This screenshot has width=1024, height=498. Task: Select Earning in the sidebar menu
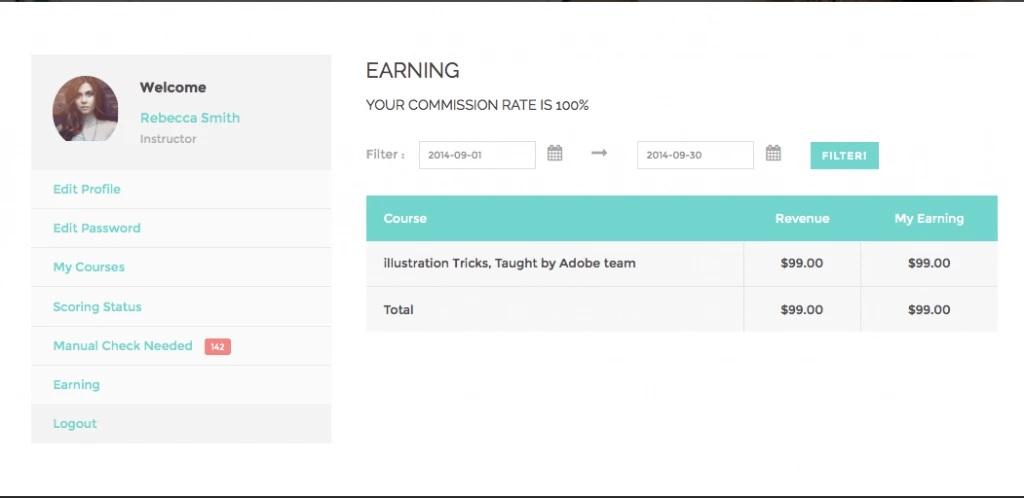(76, 385)
